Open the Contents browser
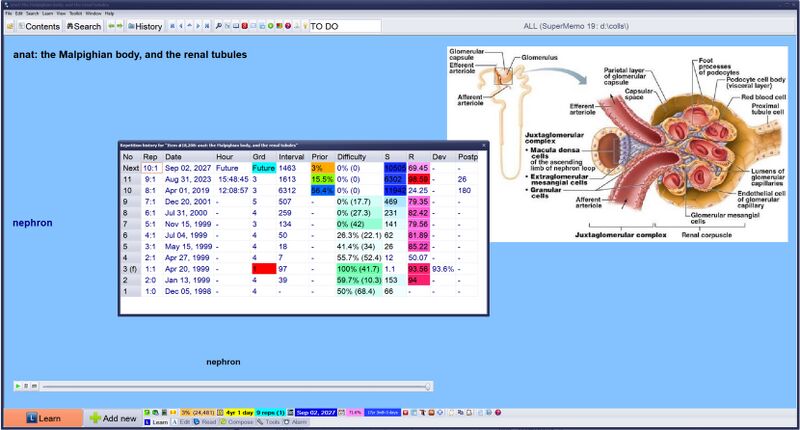Viewport: 800px width, 430px height. [39, 26]
